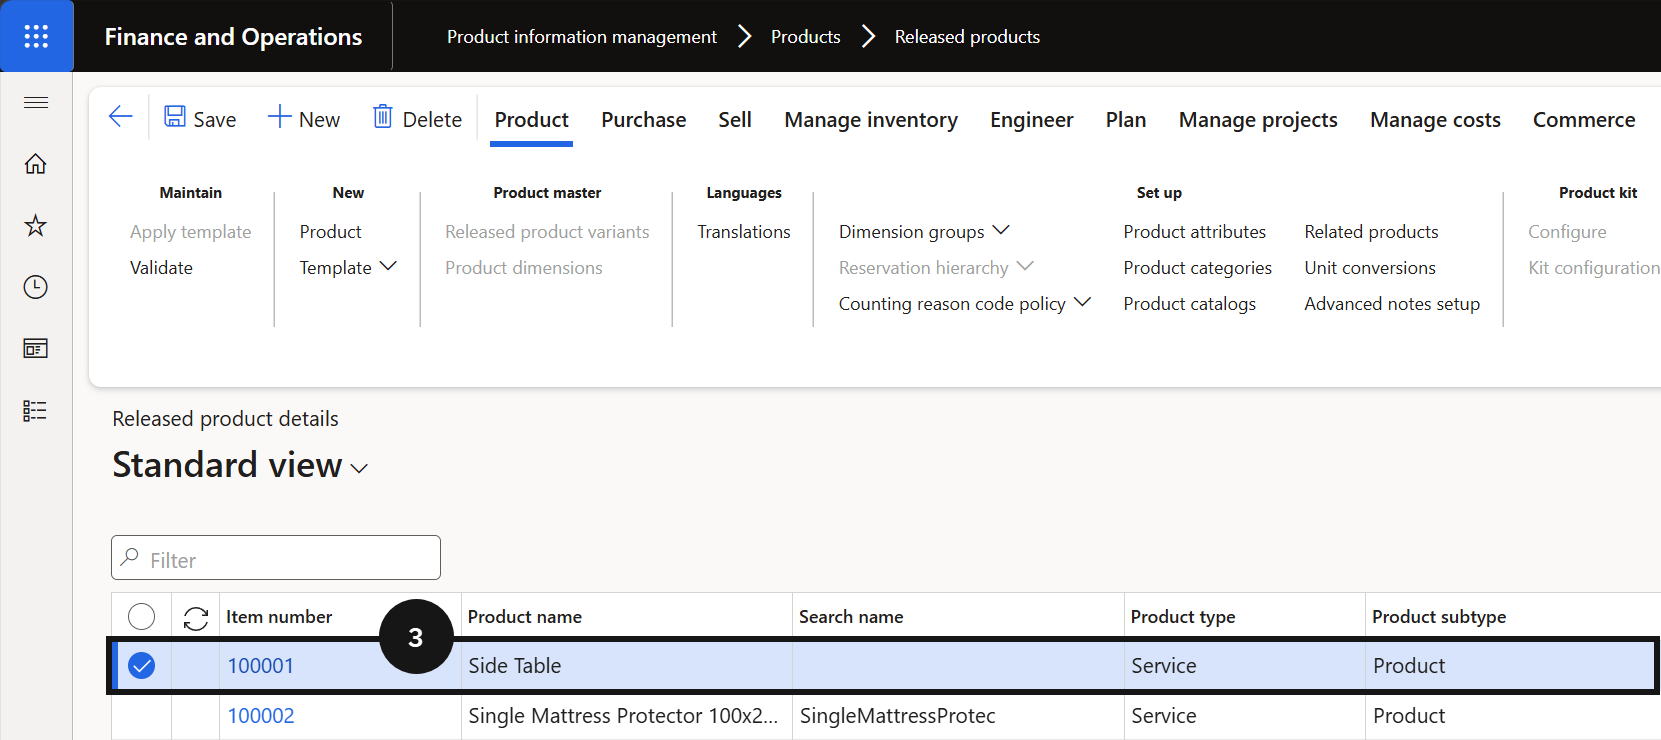Open Modules list icon in sidebar
The height and width of the screenshot is (740, 1661).
point(36,411)
